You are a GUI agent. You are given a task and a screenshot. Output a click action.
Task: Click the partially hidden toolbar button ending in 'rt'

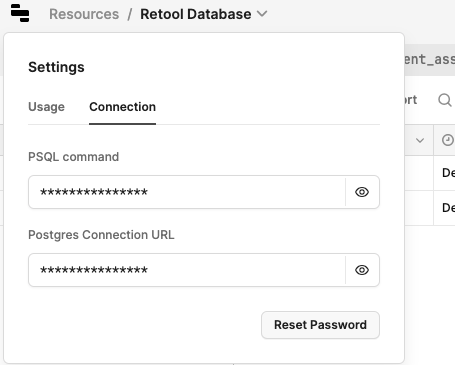click(411, 100)
